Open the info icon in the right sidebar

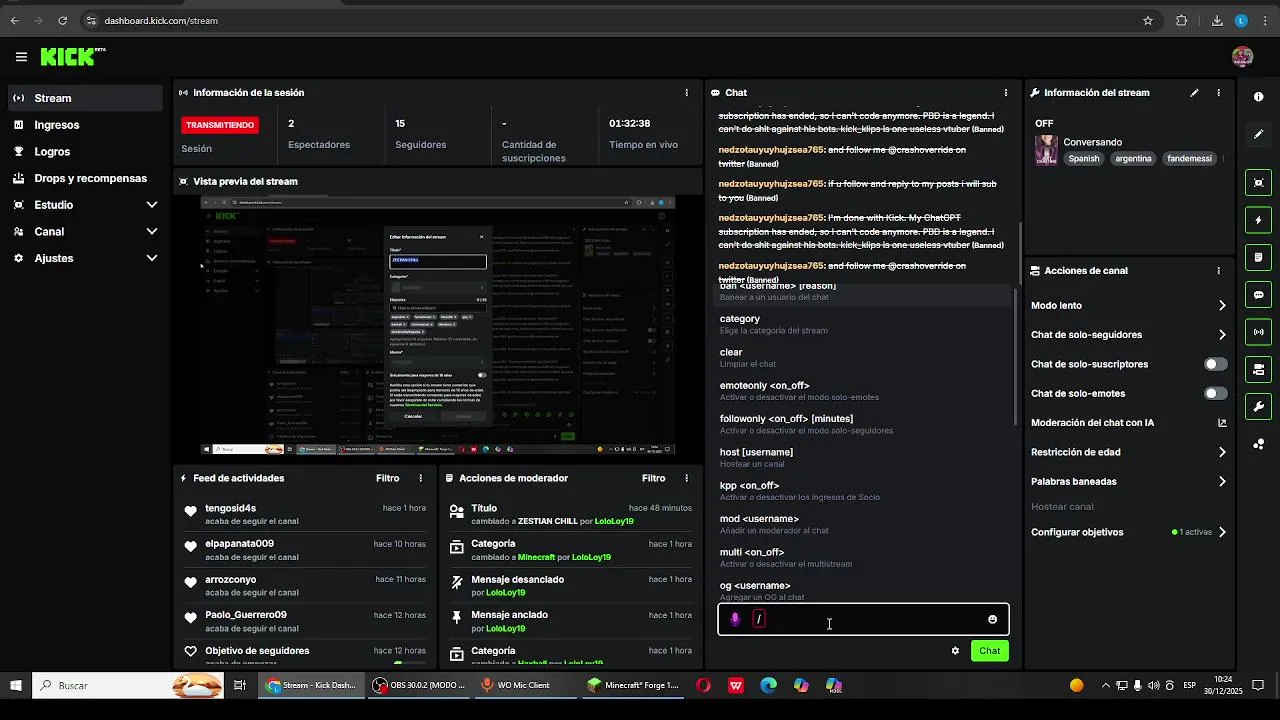(1258, 97)
